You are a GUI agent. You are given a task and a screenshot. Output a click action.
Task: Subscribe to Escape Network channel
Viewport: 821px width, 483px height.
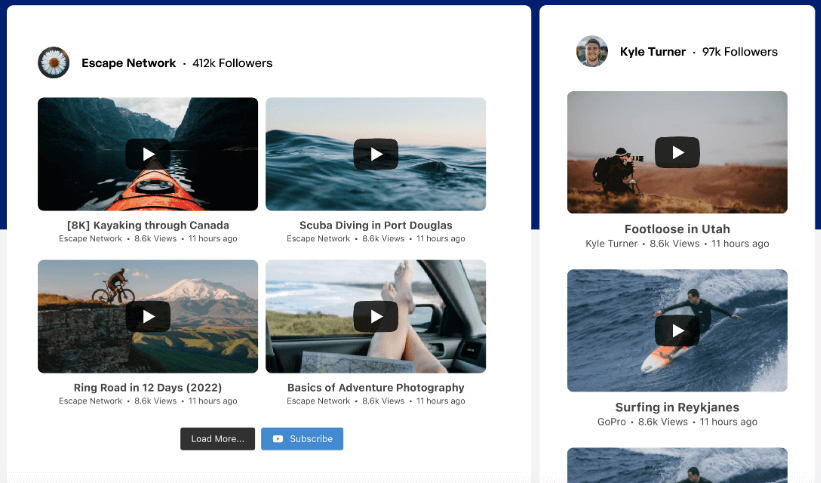pyautogui.click(x=302, y=439)
